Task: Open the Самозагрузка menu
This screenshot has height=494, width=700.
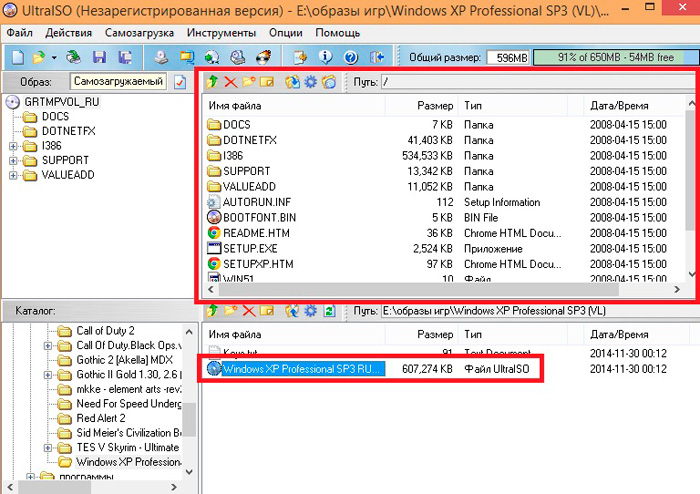Action: (x=139, y=33)
